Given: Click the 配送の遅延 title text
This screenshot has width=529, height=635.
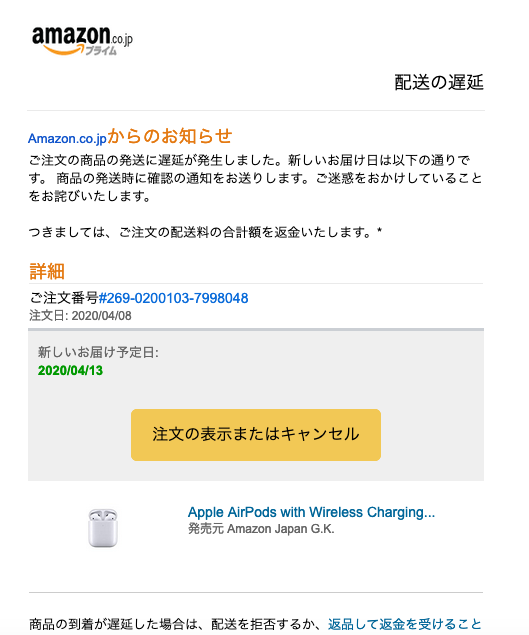Looking at the screenshot, I should point(439,82).
